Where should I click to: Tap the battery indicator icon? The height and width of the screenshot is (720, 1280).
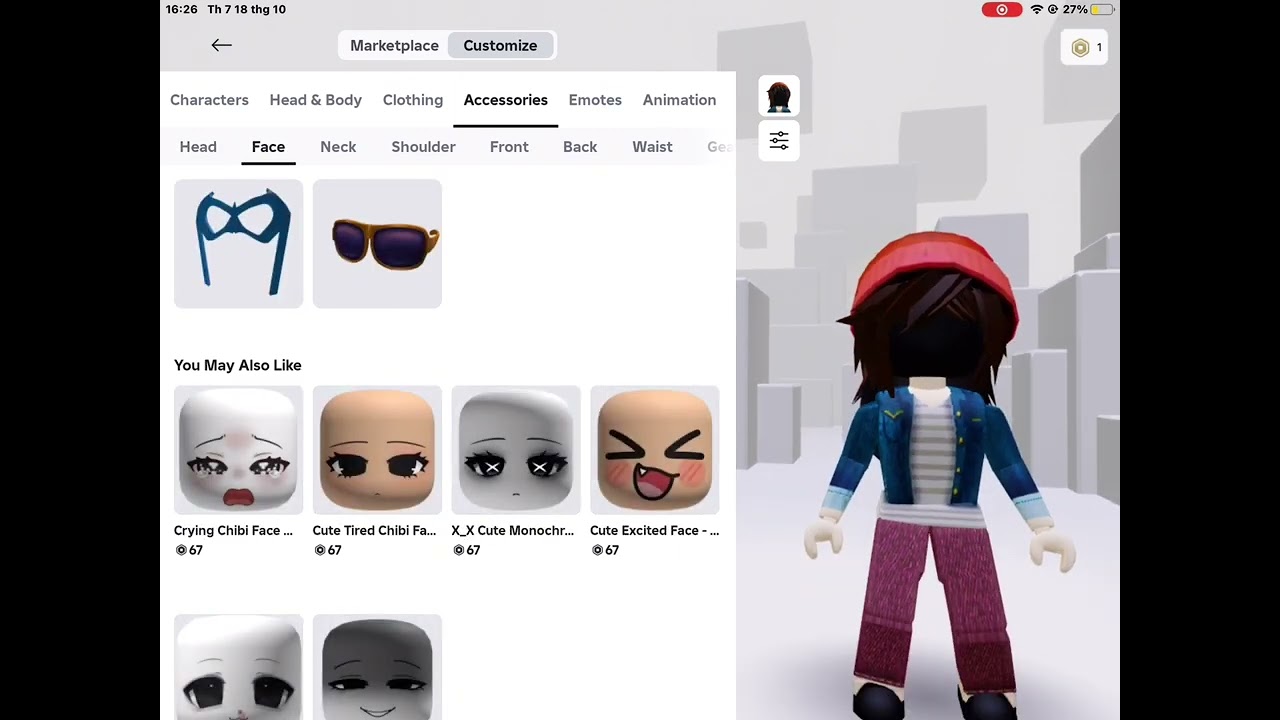pos(1102,10)
